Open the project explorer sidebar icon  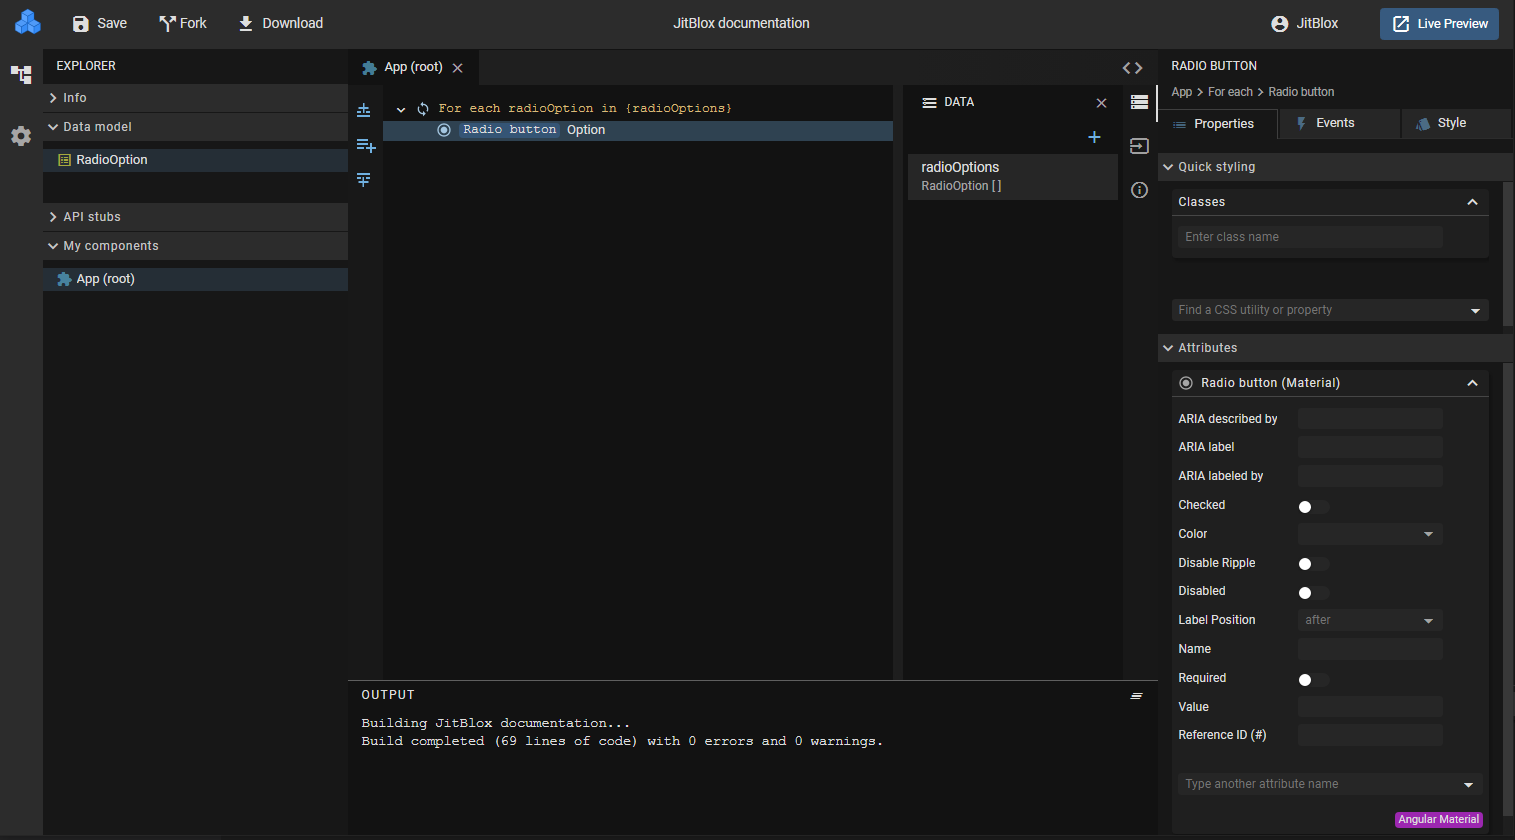[21, 74]
